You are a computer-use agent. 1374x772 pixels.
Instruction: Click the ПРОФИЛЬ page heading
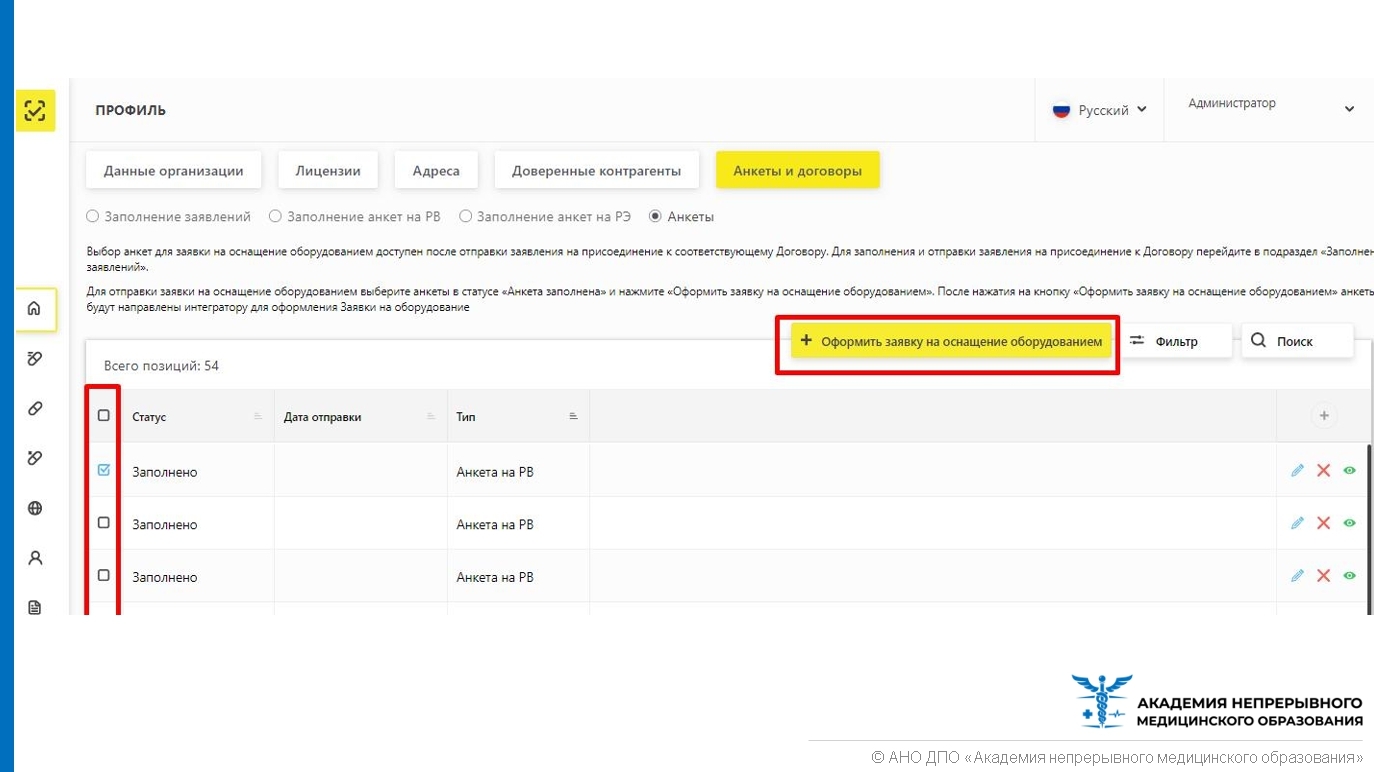[x=131, y=110]
